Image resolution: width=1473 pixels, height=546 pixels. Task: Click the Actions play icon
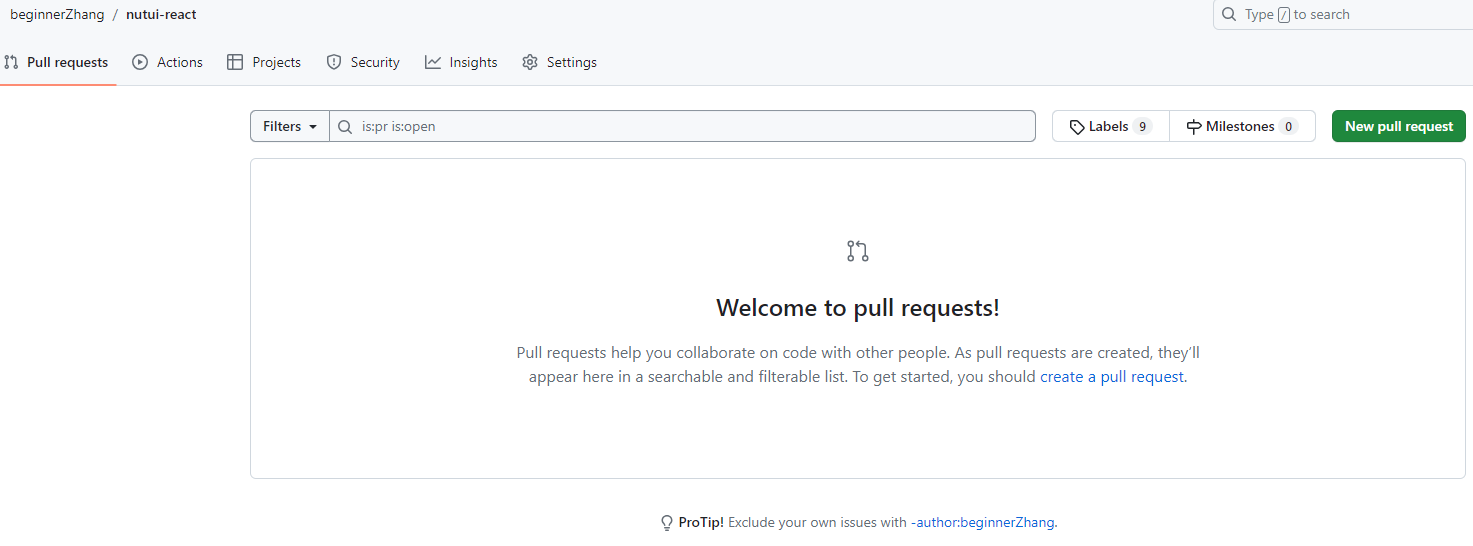click(140, 62)
